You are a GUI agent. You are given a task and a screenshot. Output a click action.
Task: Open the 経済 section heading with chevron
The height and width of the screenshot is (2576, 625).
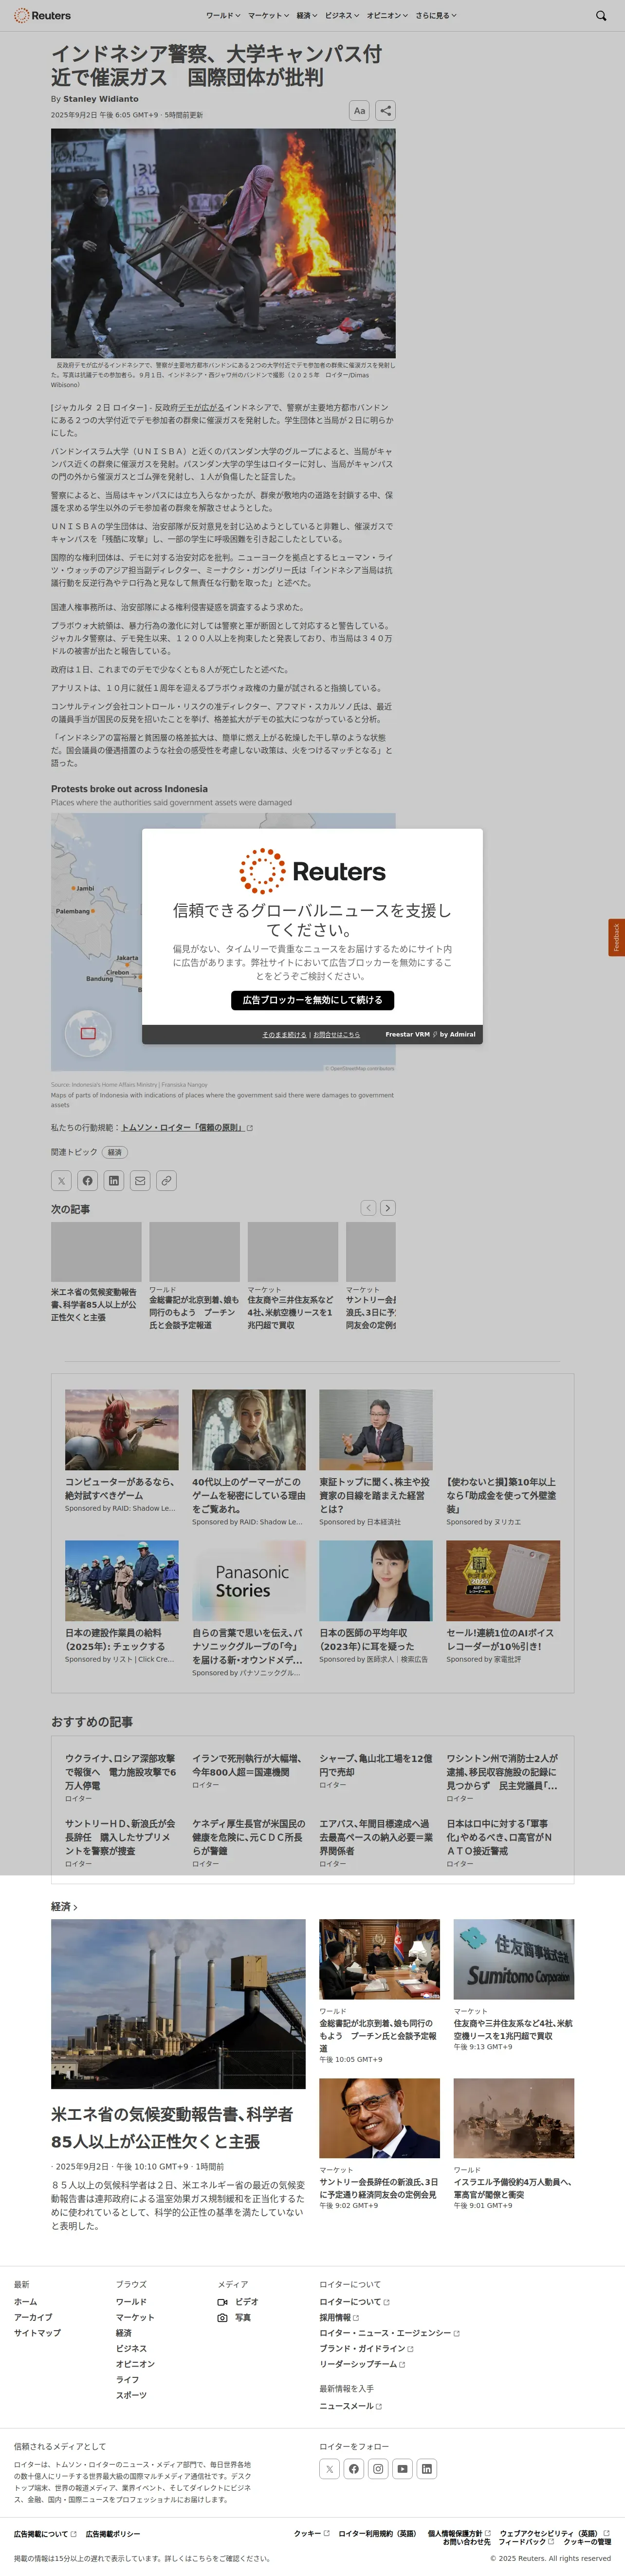click(x=64, y=1907)
